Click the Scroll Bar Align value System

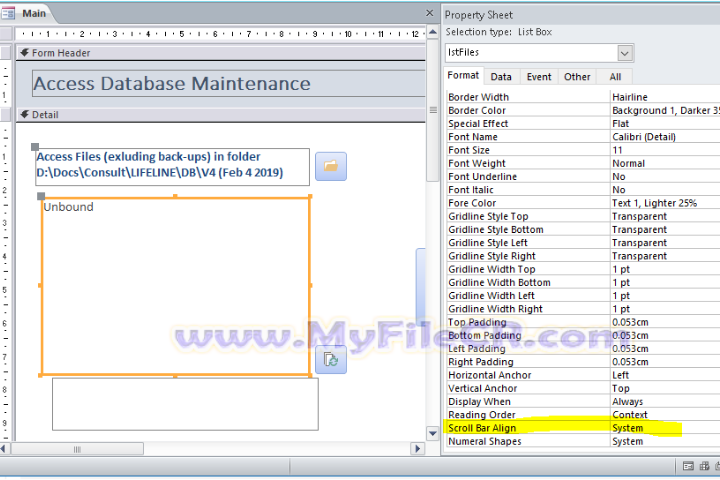pyautogui.click(x=665, y=428)
